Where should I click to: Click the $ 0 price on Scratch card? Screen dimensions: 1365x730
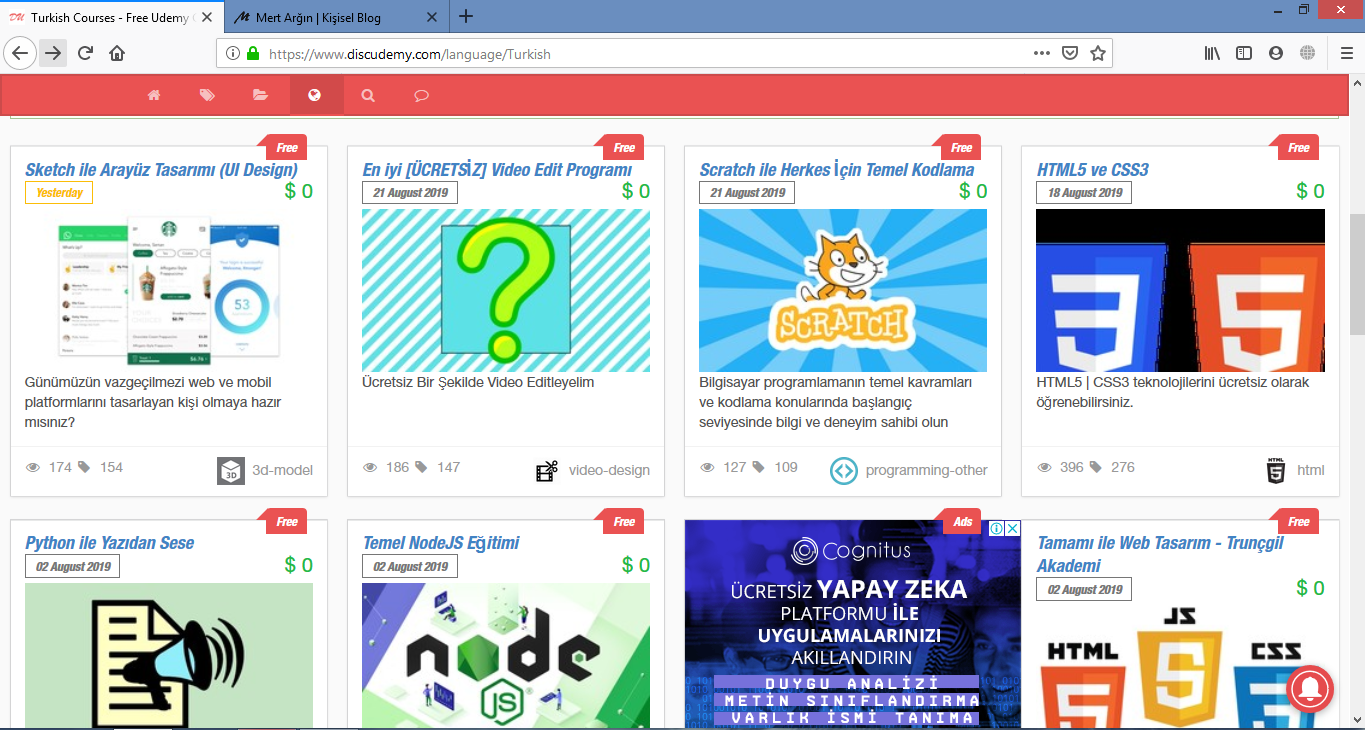click(973, 191)
